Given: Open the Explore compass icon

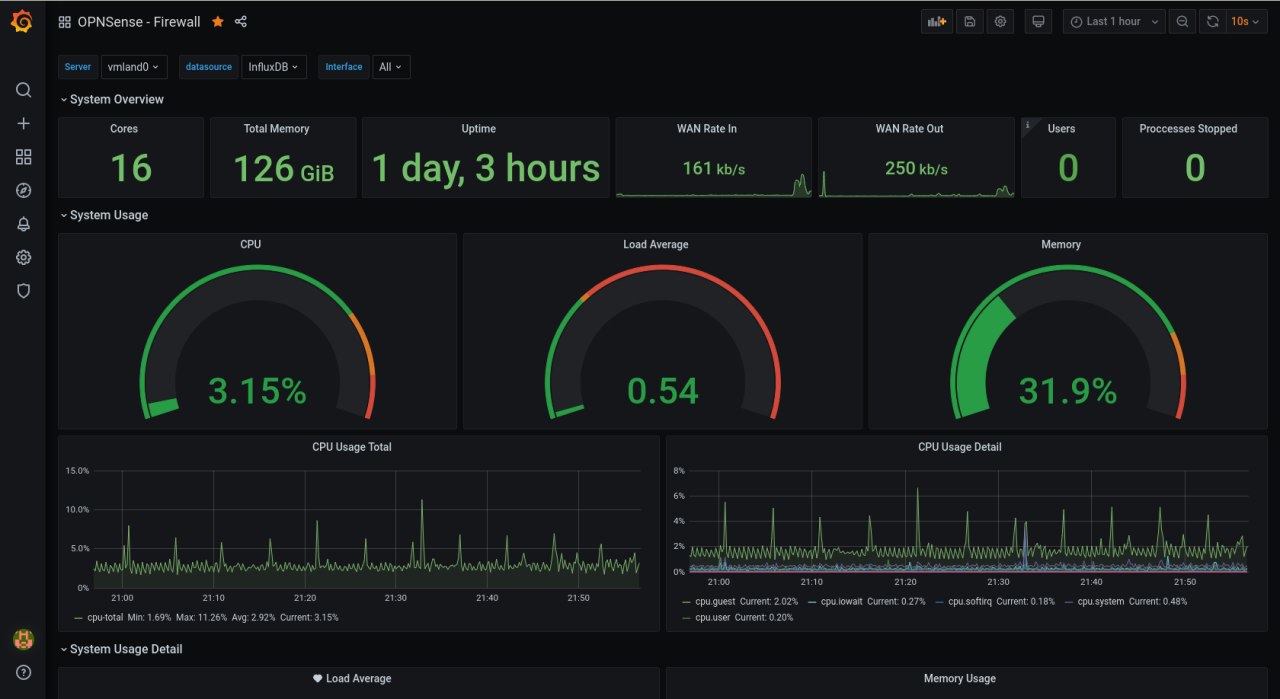Looking at the screenshot, I should (x=23, y=190).
